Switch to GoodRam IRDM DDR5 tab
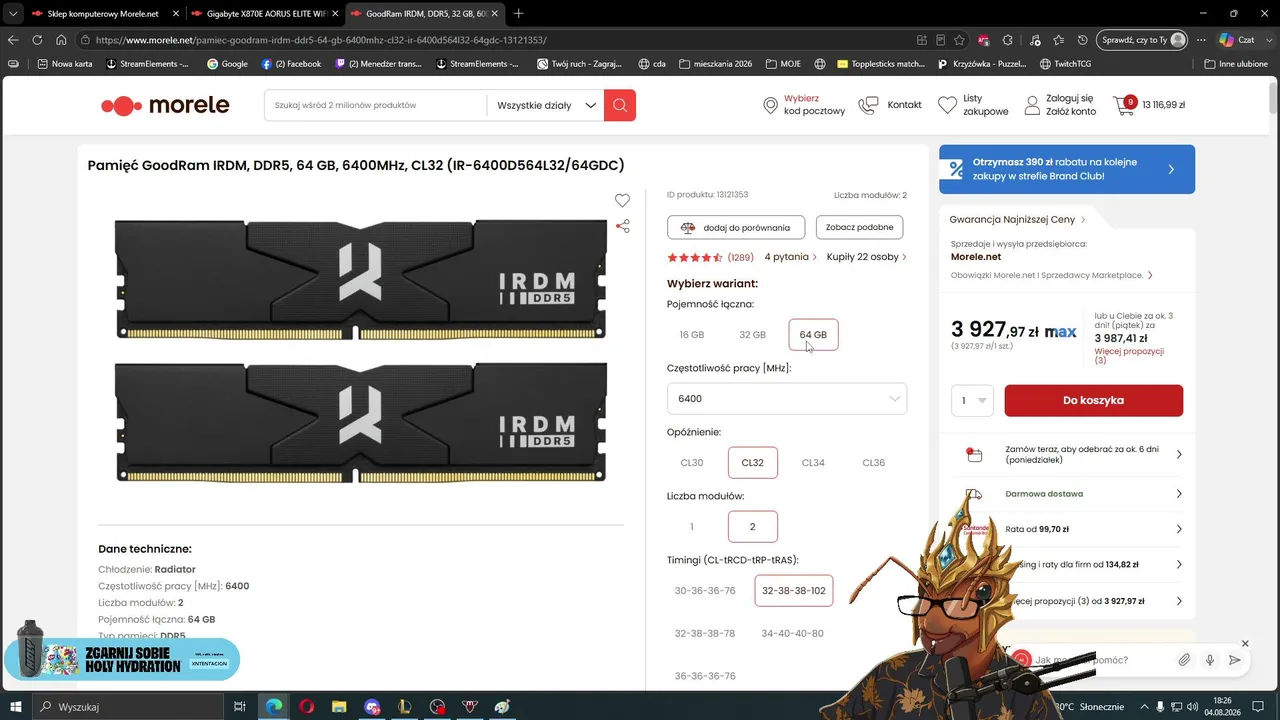Screen dimensions: 1280x720 [x=425, y=14]
